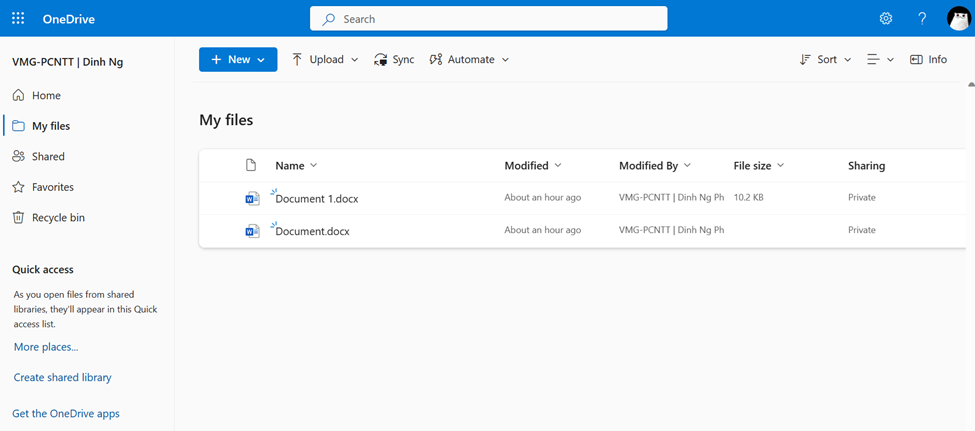Image resolution: width=975 pixels, height=431 pixels.
Task: Click Get the OneDrive apps link
Action: coord(66,414)
